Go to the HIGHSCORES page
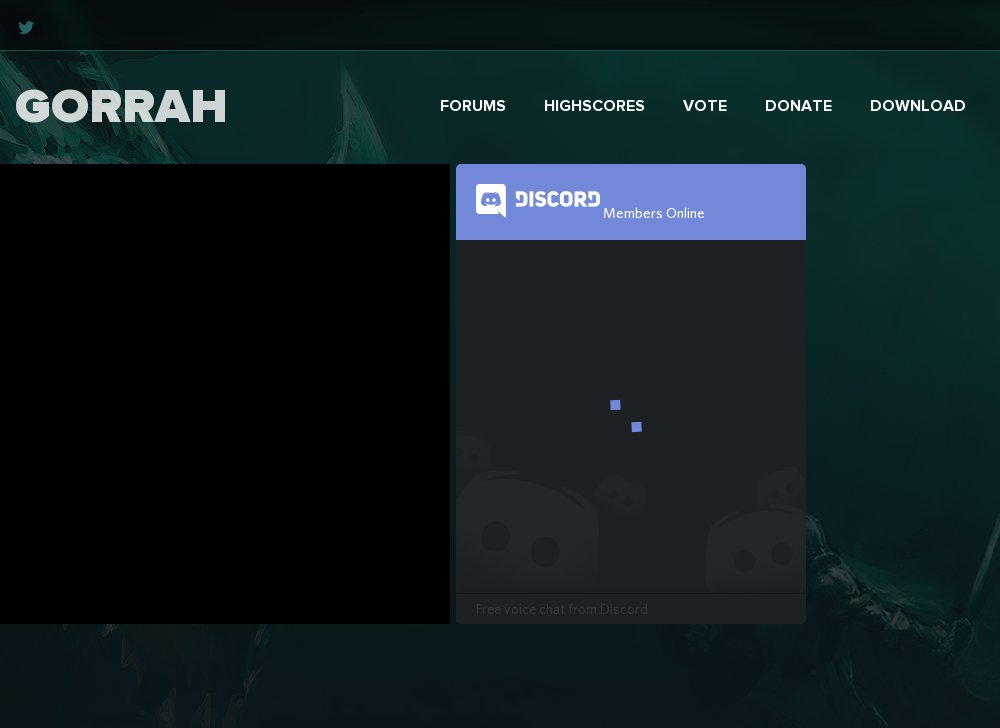 click(594, 106)
